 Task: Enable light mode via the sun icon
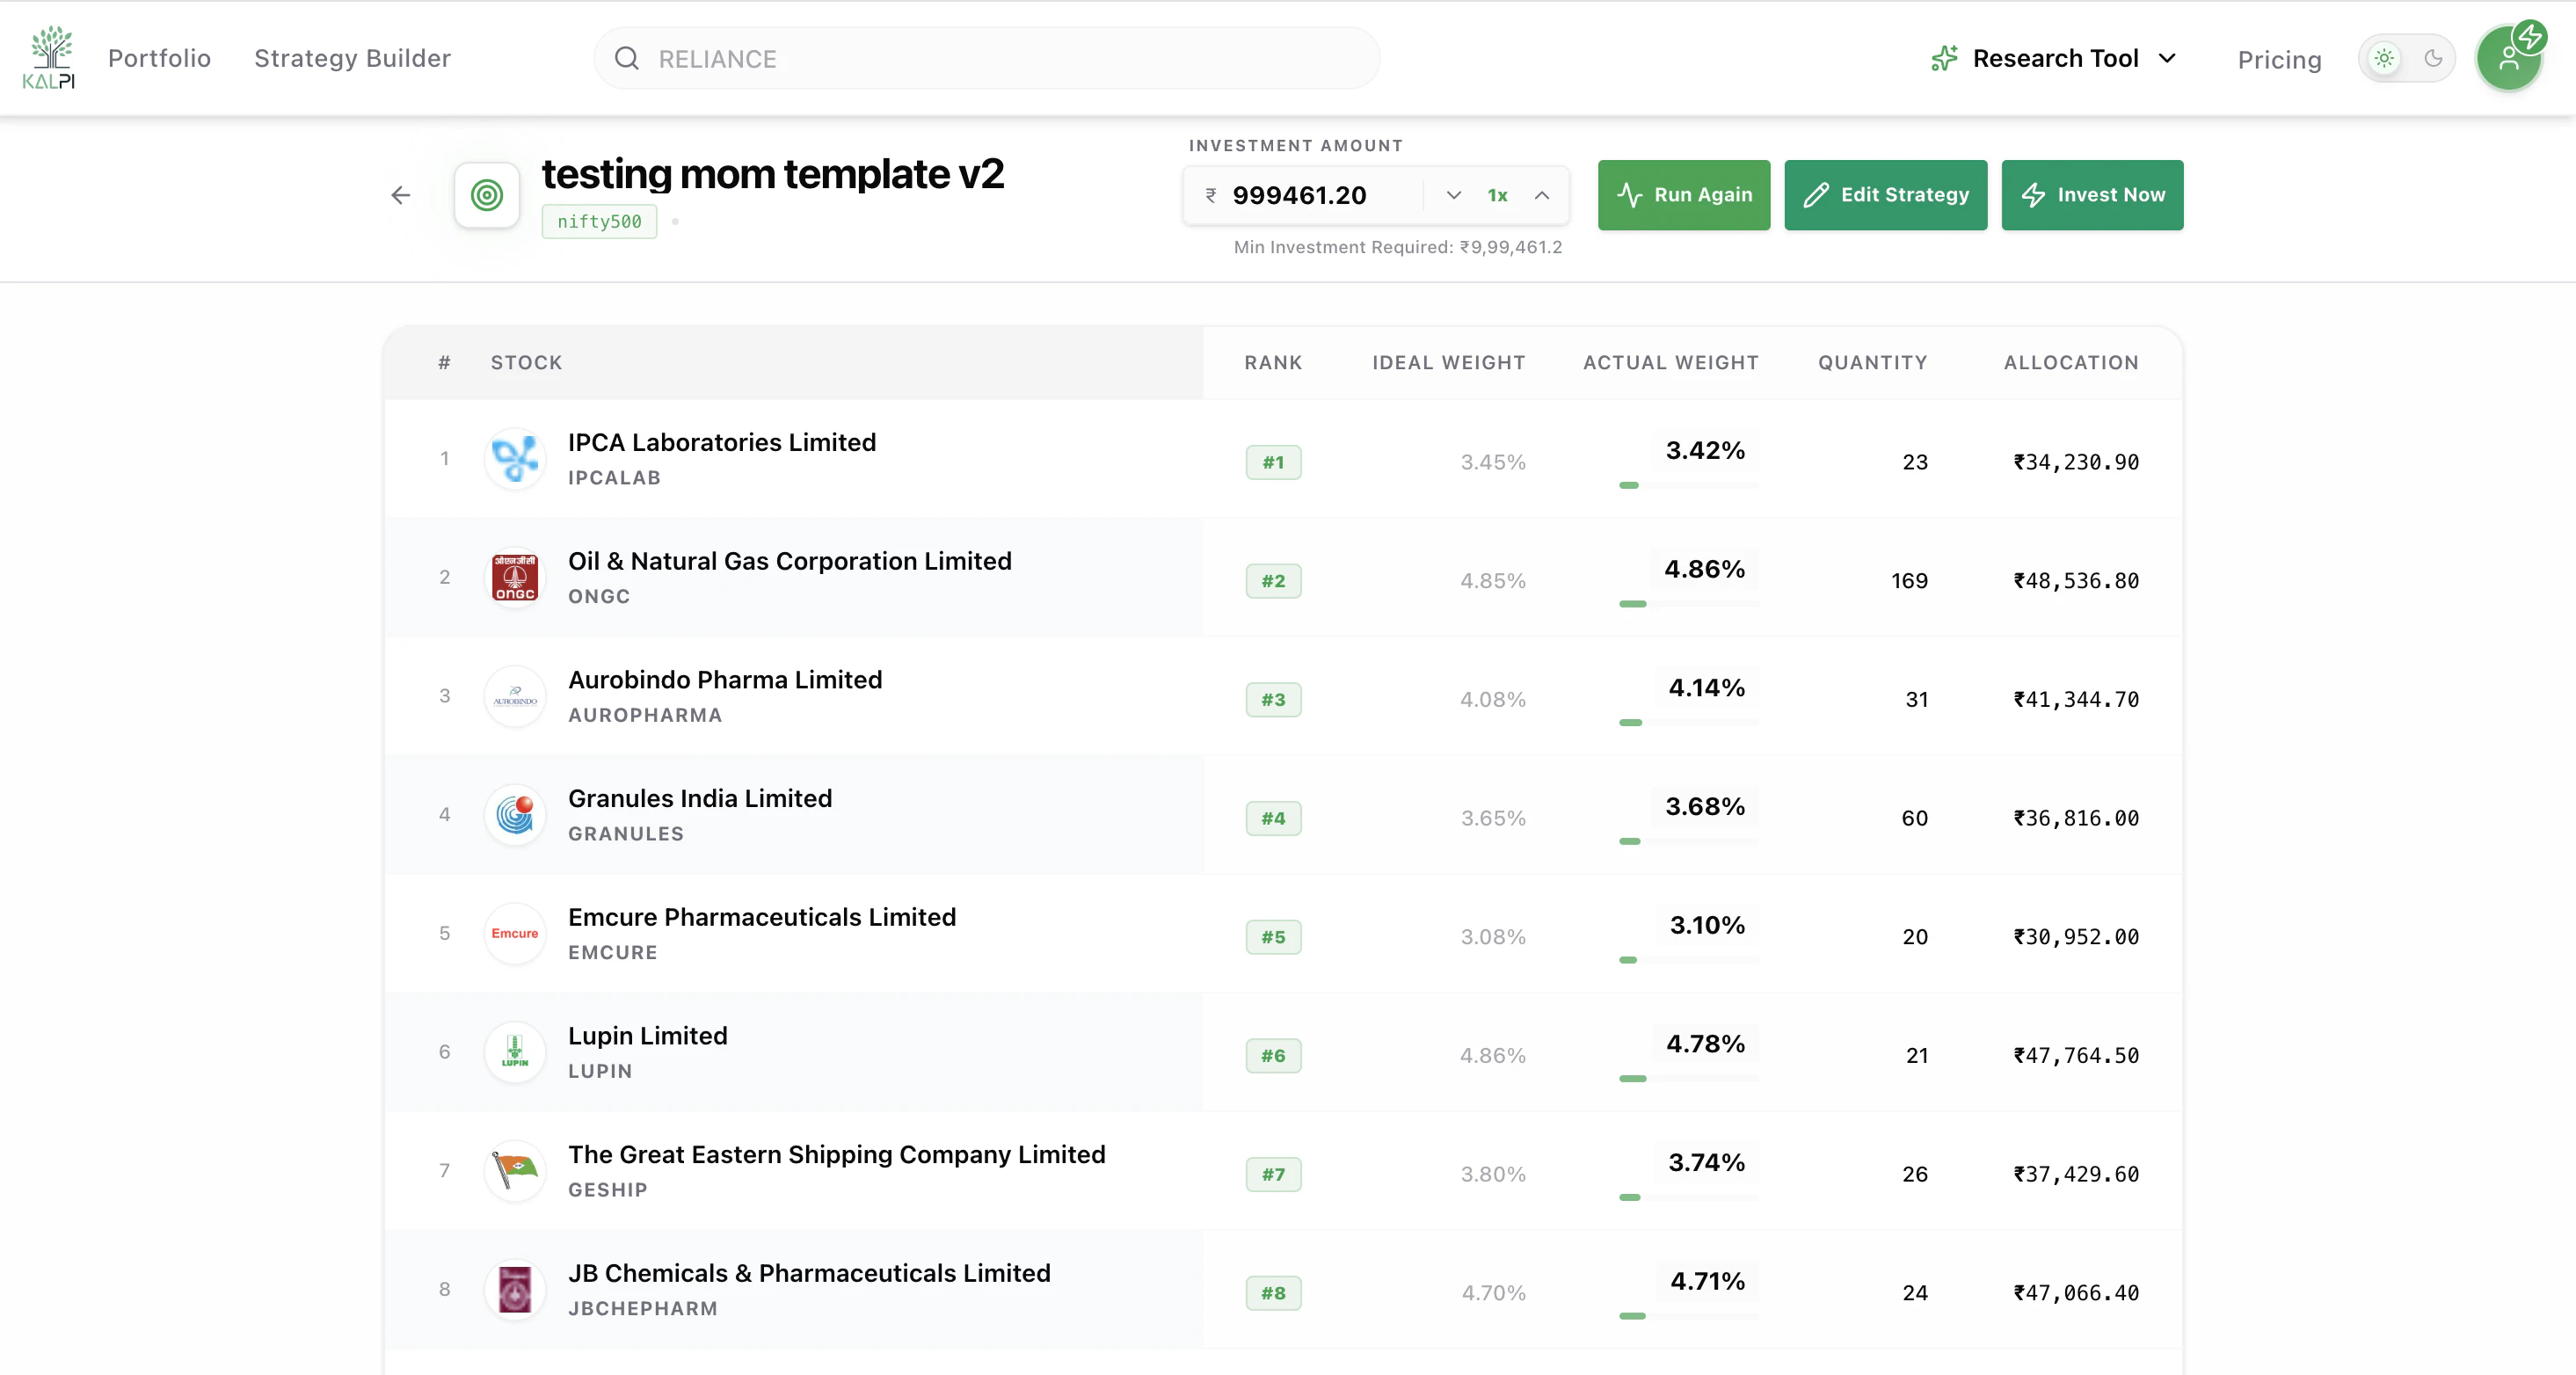coord(2384,57)
